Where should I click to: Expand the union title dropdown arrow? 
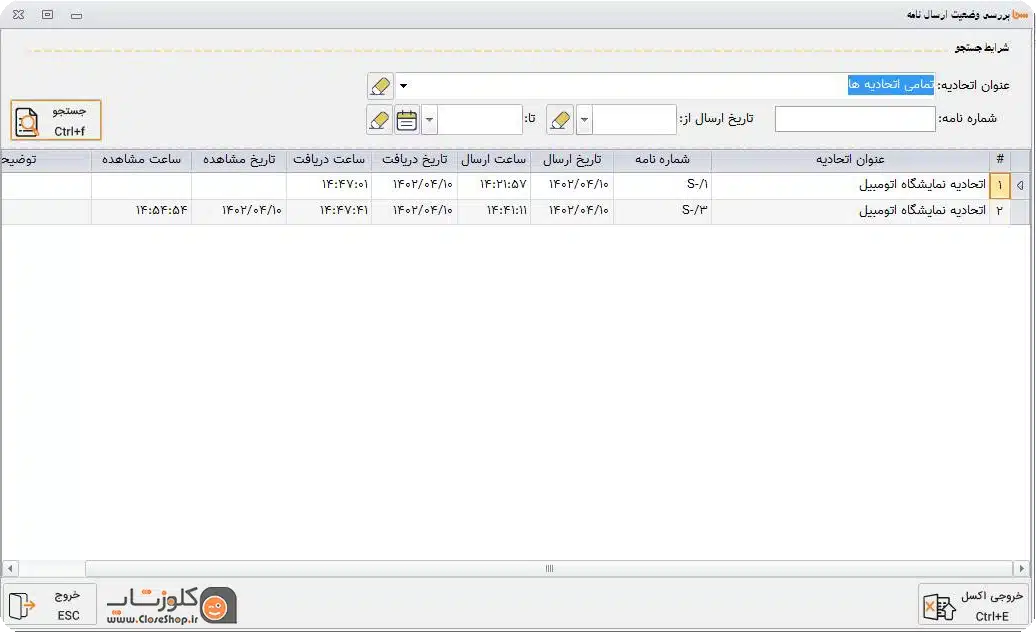pyautogui.click(x=403, y=86)
